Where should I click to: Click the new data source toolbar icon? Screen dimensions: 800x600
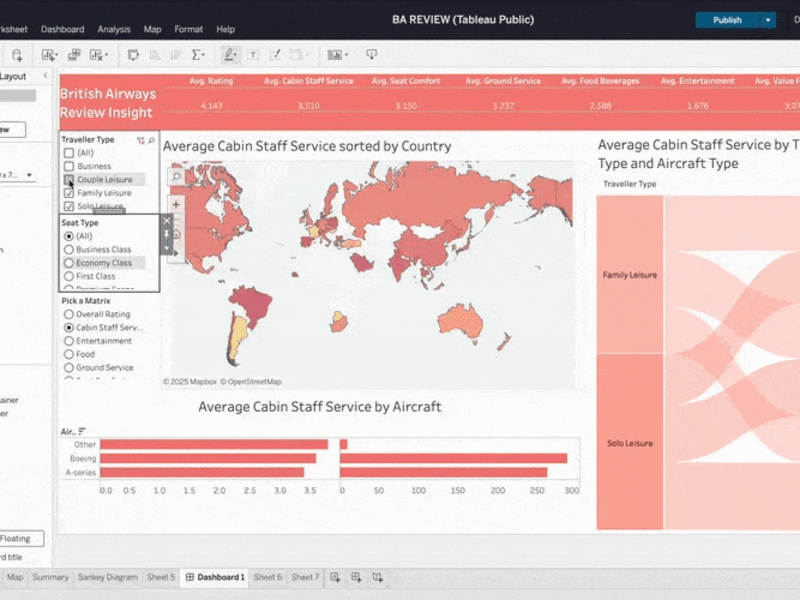coord(17,55)
